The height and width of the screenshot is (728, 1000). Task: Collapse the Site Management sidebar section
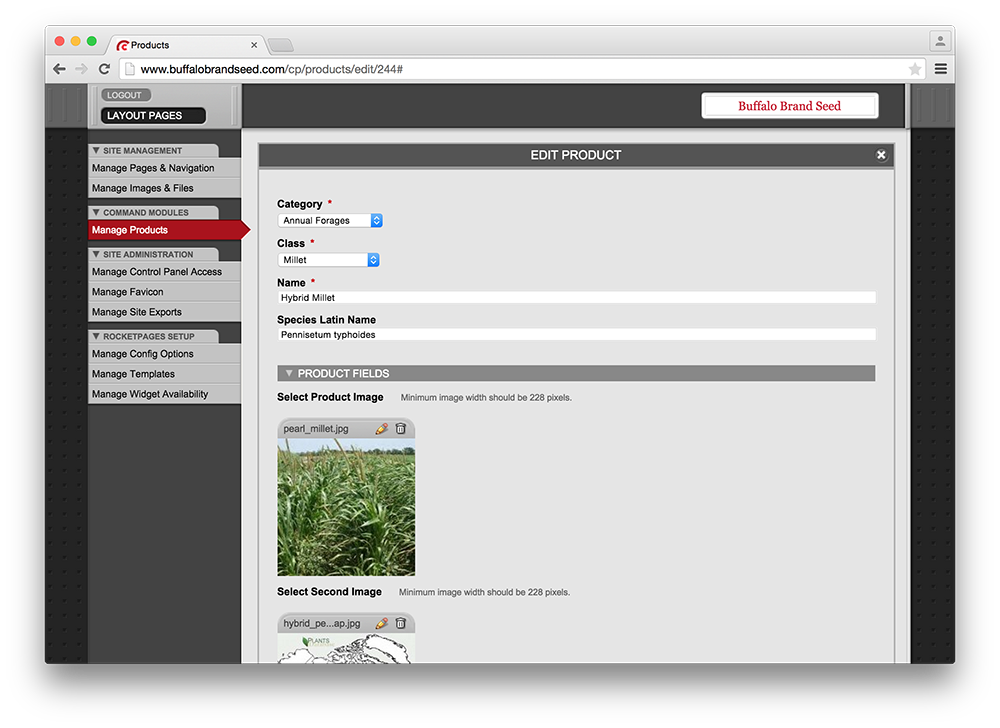coord(96,151)
